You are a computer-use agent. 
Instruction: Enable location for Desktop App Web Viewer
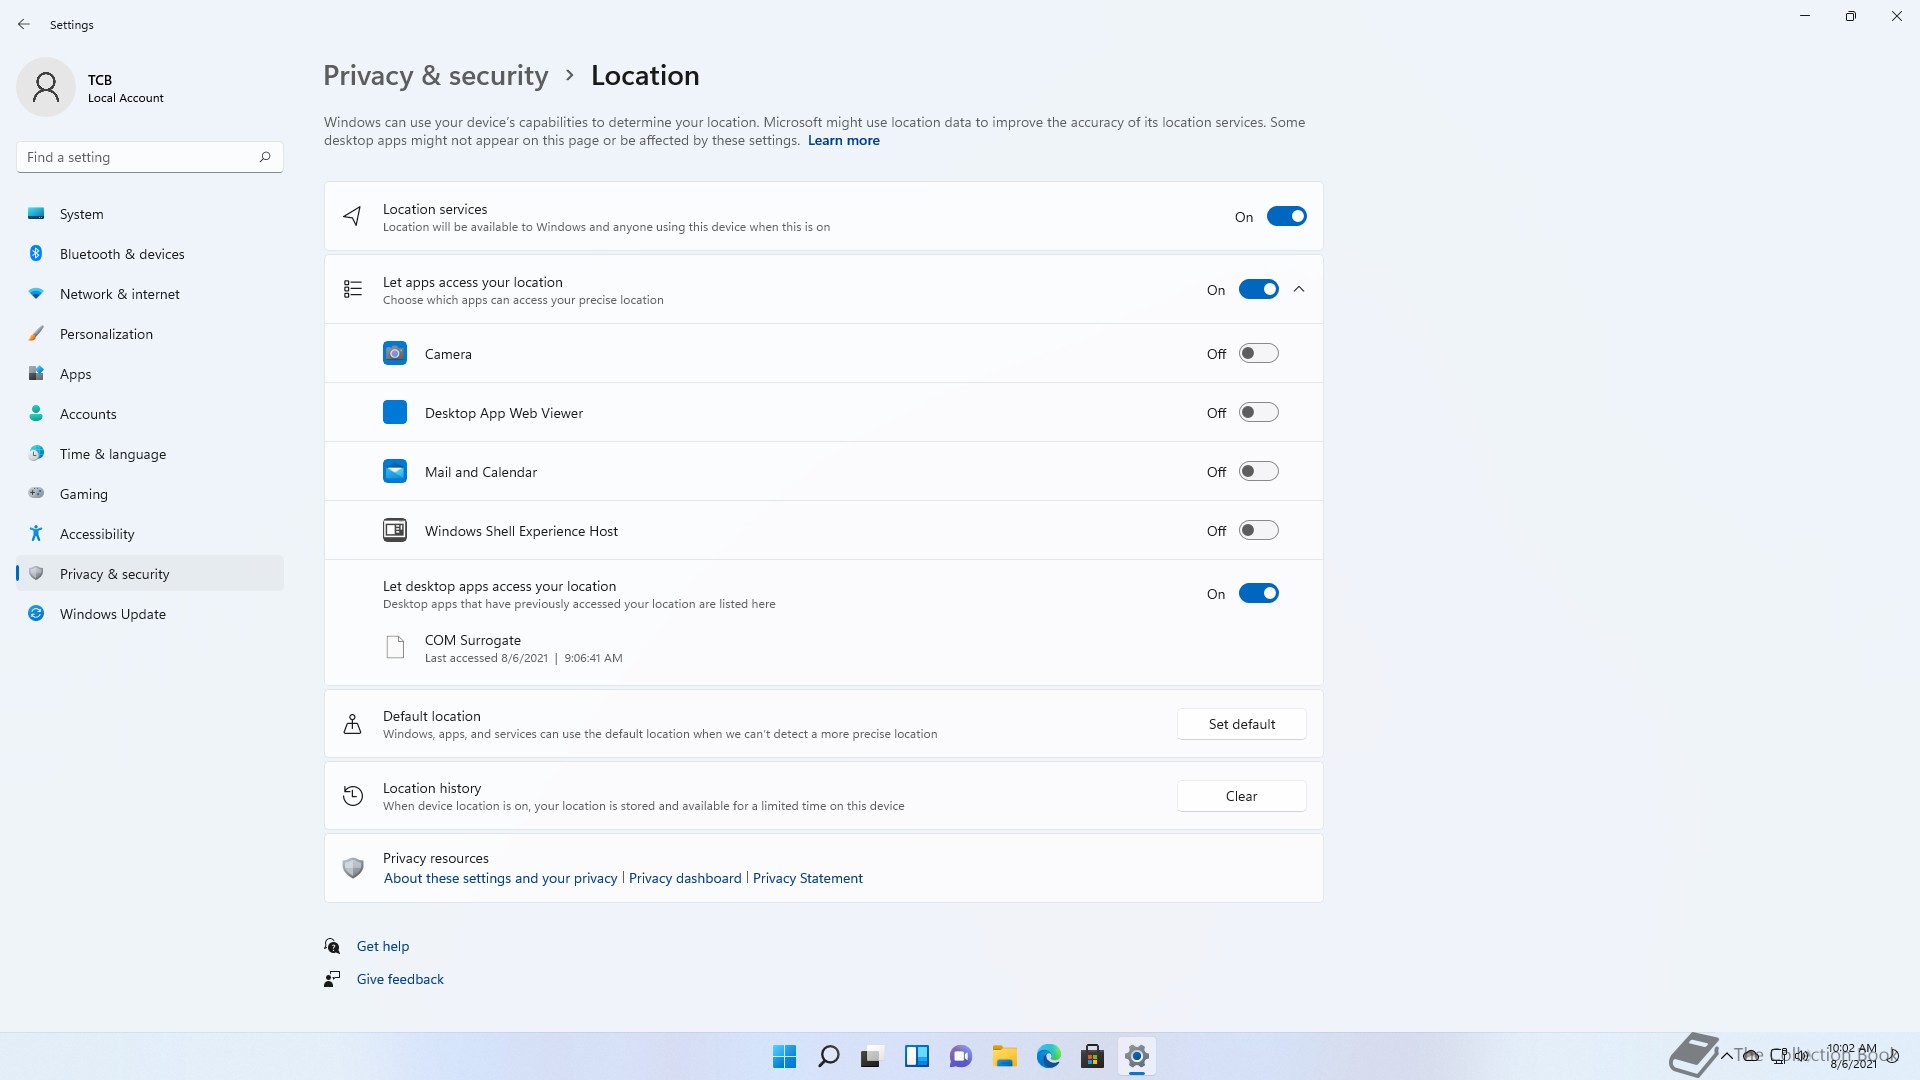(1258, 412)
